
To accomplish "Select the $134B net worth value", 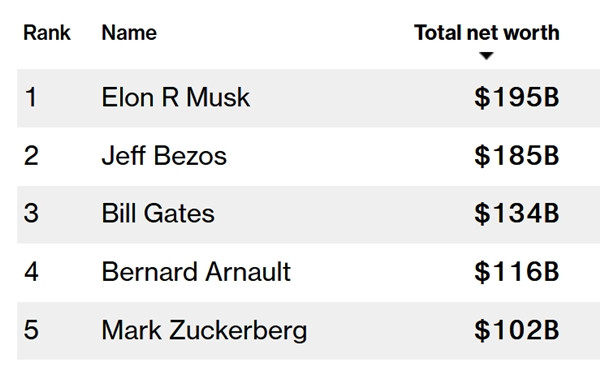I will [x=517, y=213].
